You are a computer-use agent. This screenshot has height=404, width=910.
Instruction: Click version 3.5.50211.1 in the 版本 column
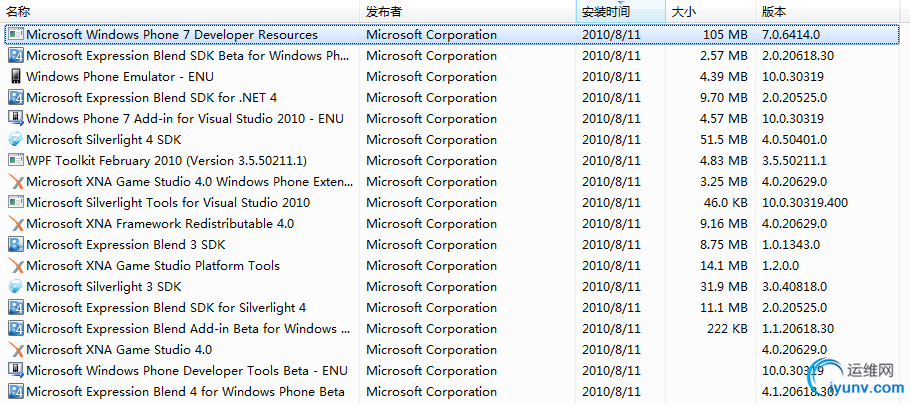tap(795, 160)
